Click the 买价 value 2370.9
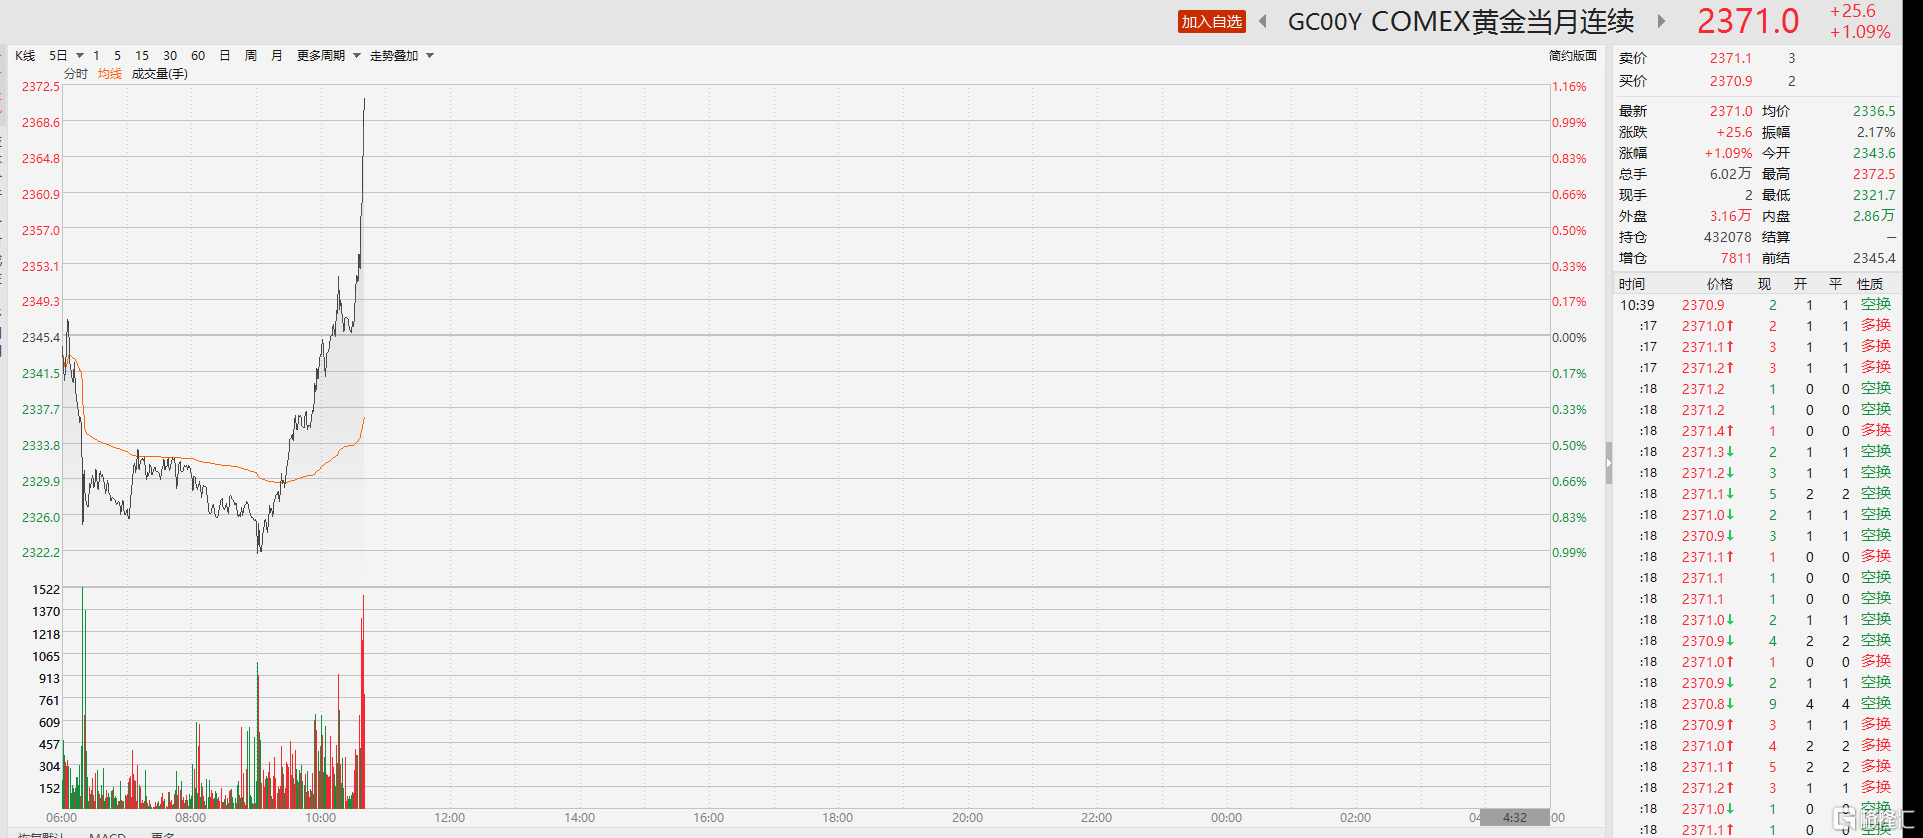Image resolution: width=1923 pixels, height=838 pixels. point(1731,81)
